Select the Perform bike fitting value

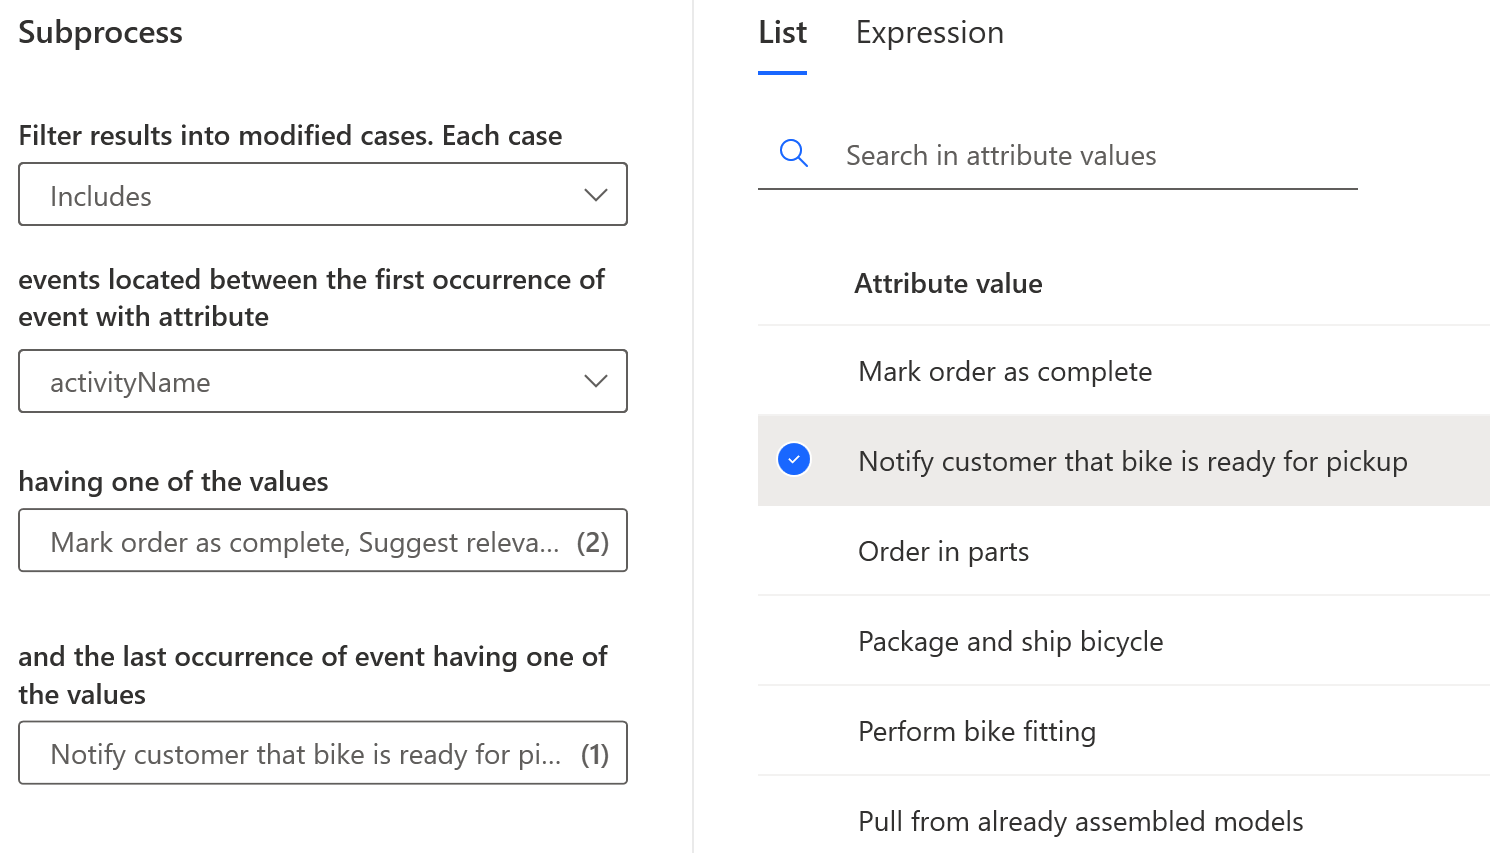tap(976, 732)
